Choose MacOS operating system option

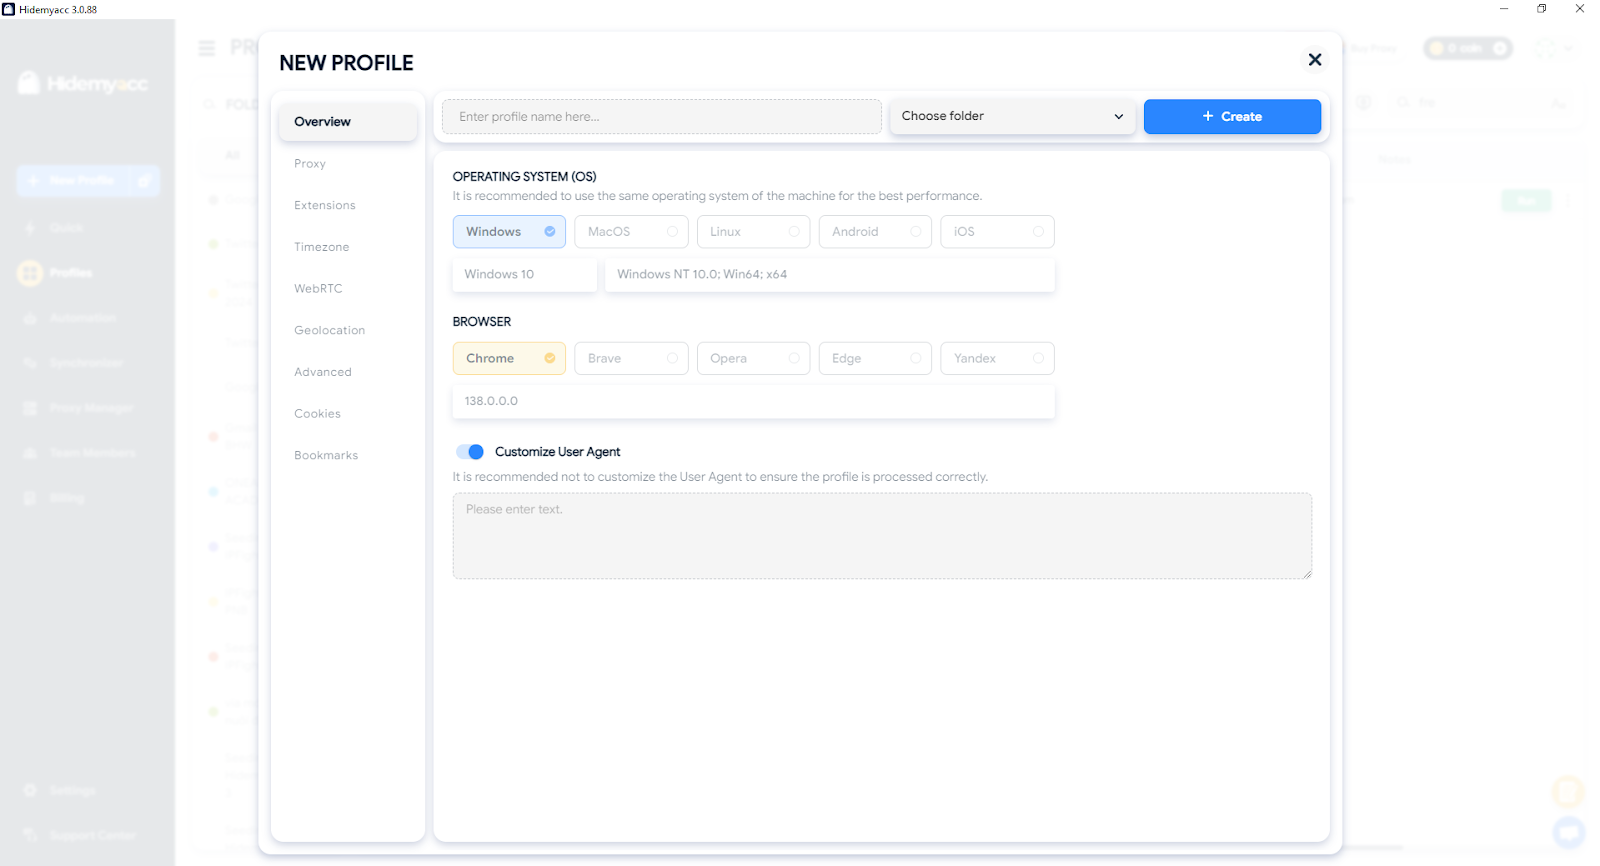(x=631, y=232)
